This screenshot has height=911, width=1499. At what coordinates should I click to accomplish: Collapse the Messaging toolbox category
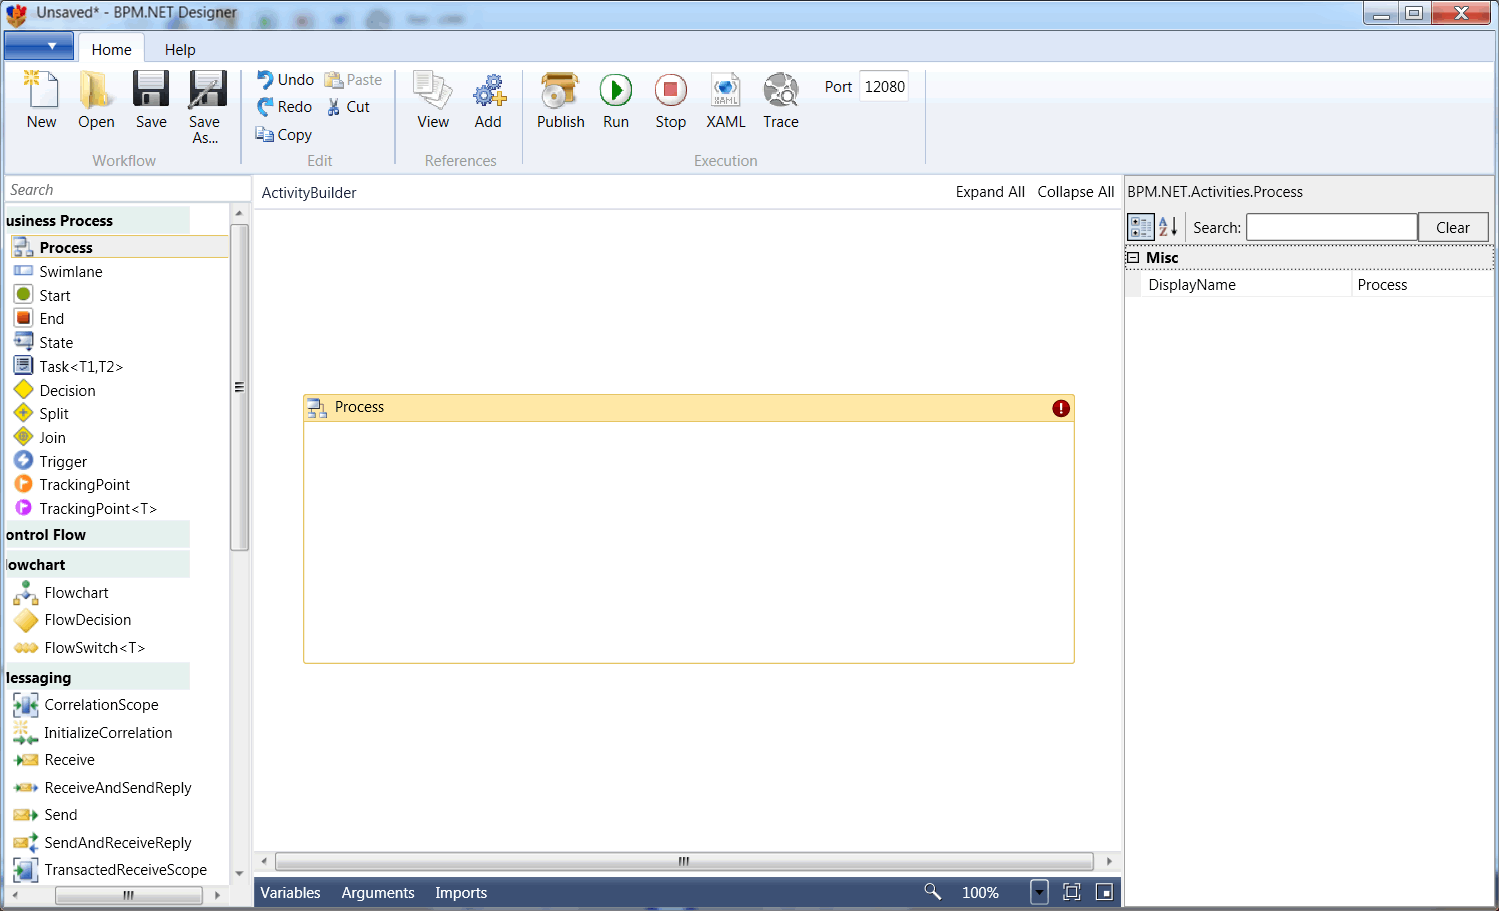[97, 678]
